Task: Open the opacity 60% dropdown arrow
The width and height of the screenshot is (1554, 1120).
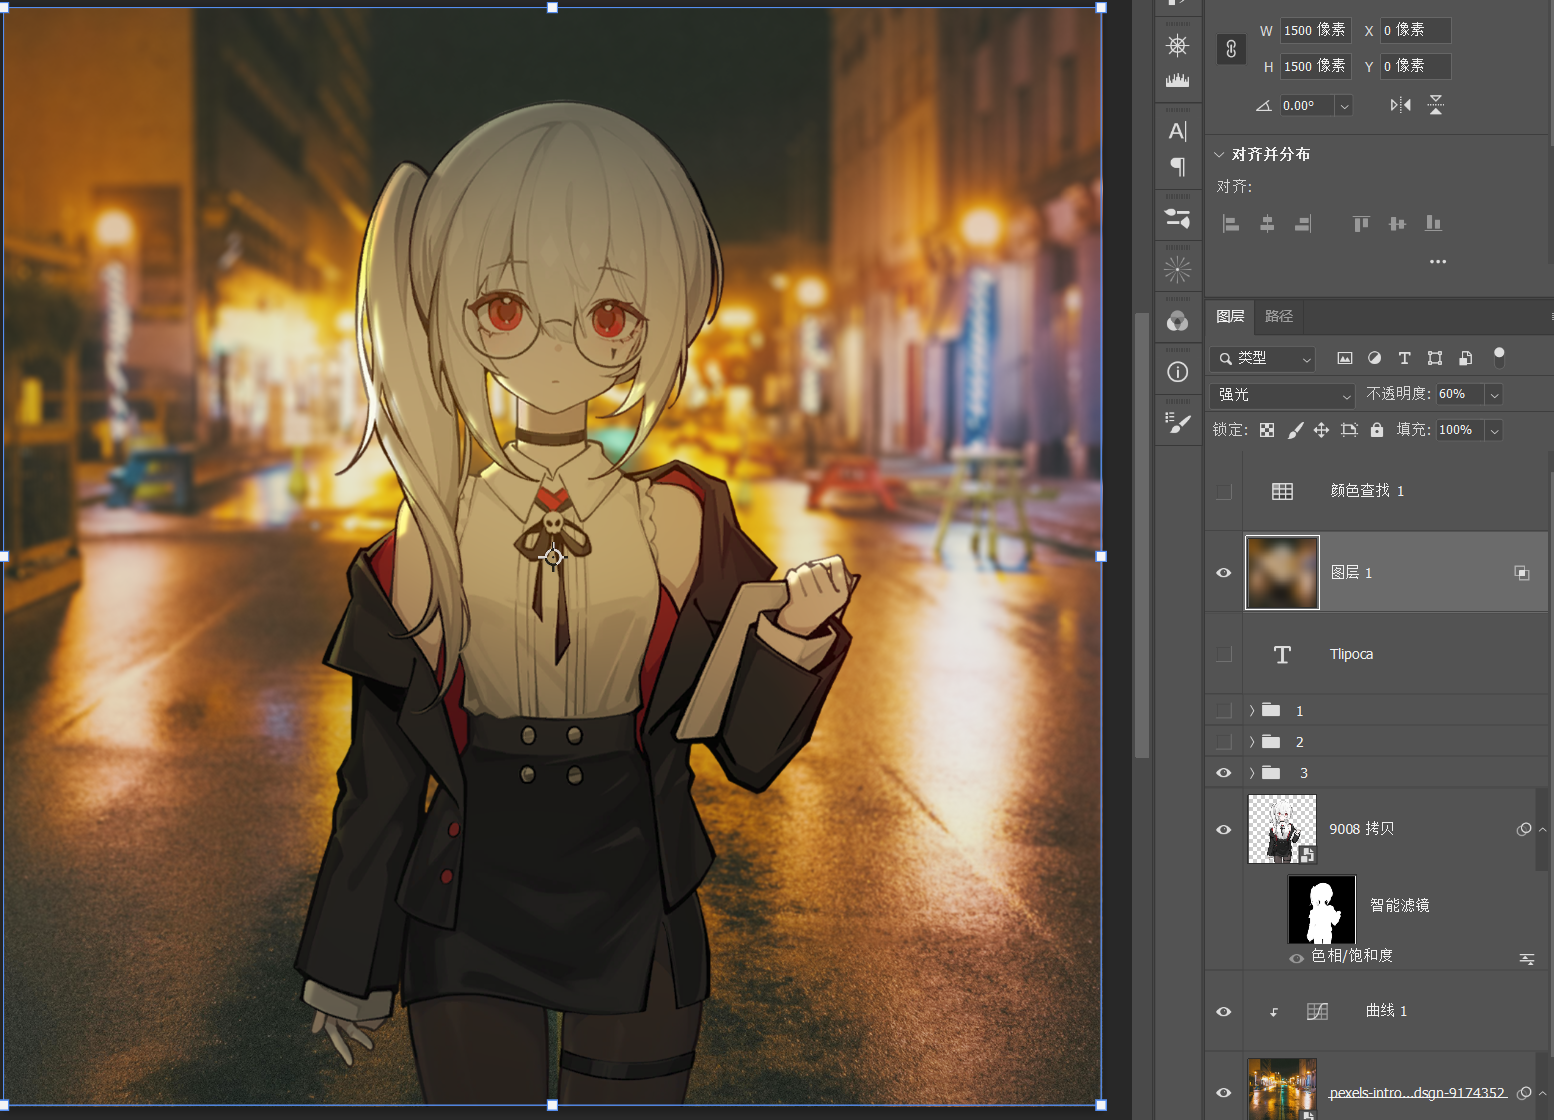Action: pos(1494,395)
